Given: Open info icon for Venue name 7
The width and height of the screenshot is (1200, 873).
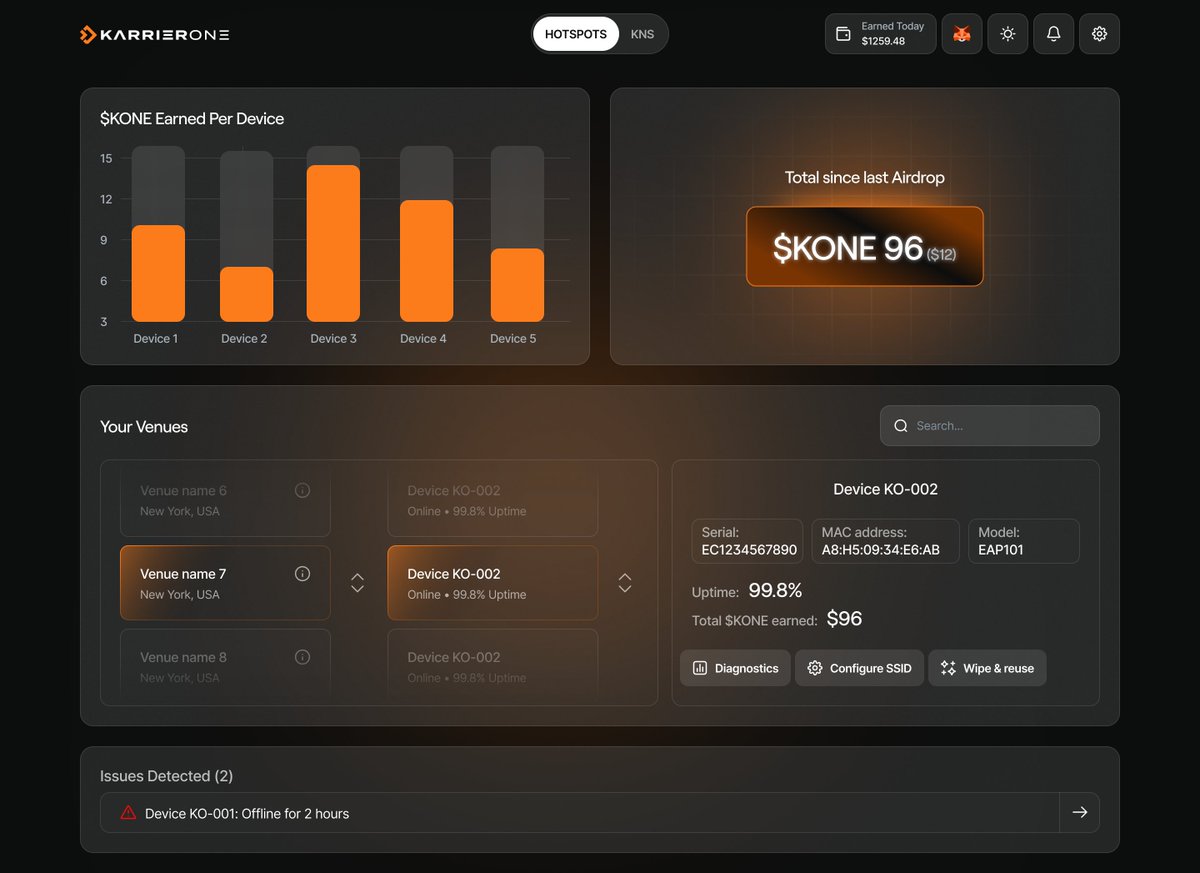Looking at the screenshot, I should 303,574.
